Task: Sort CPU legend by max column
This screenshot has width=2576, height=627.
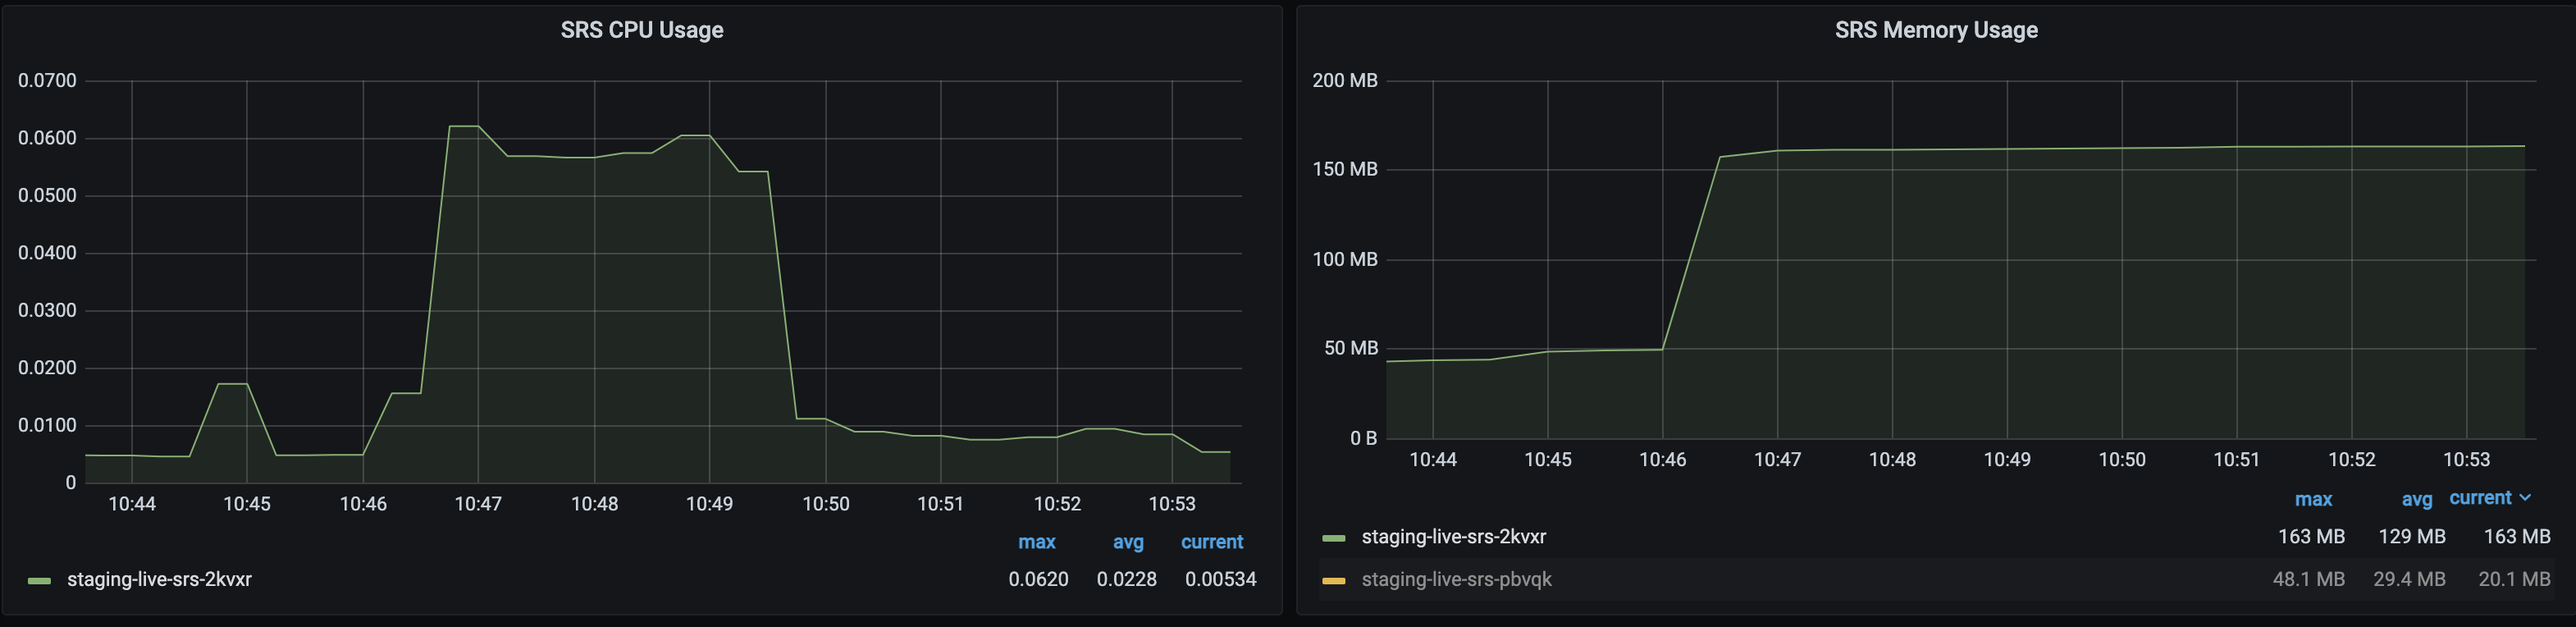Action: 1037,542
